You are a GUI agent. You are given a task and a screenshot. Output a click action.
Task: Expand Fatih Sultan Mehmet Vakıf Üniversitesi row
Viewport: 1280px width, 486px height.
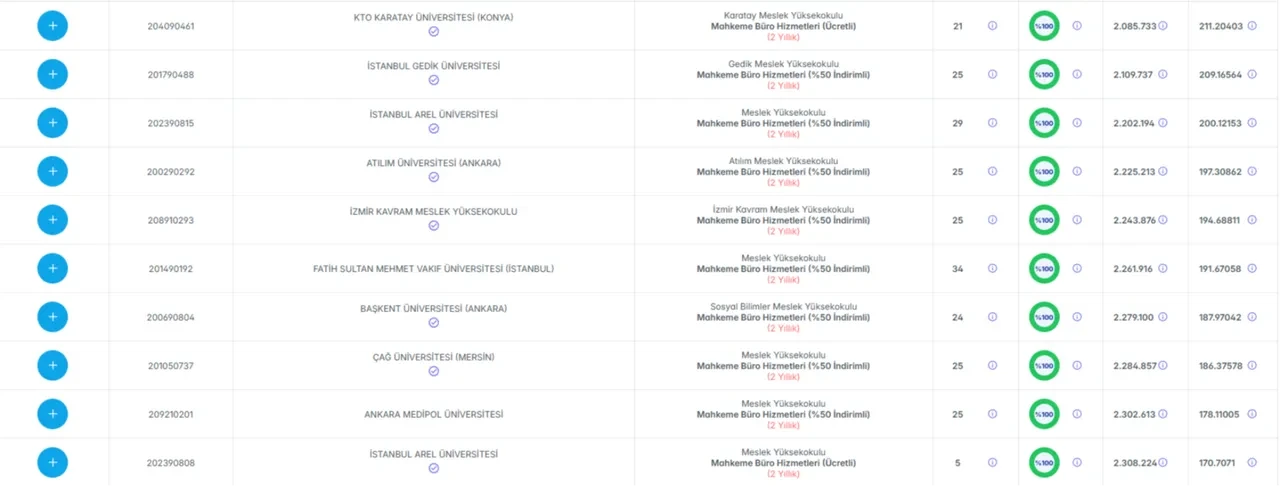(52, 269)
